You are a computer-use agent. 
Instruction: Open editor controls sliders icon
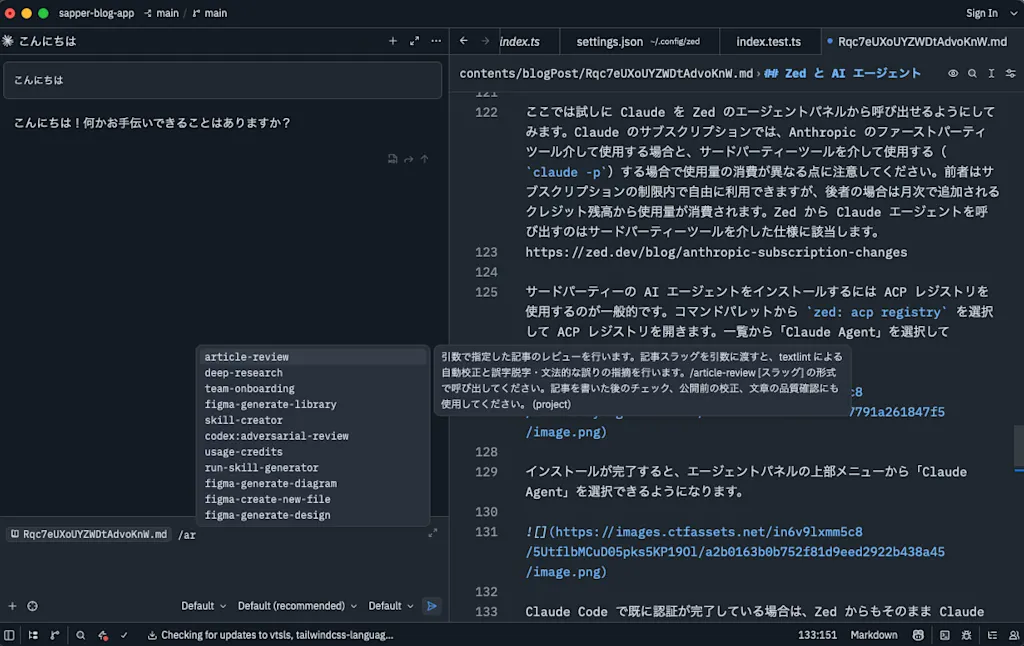click(1011, 73)
